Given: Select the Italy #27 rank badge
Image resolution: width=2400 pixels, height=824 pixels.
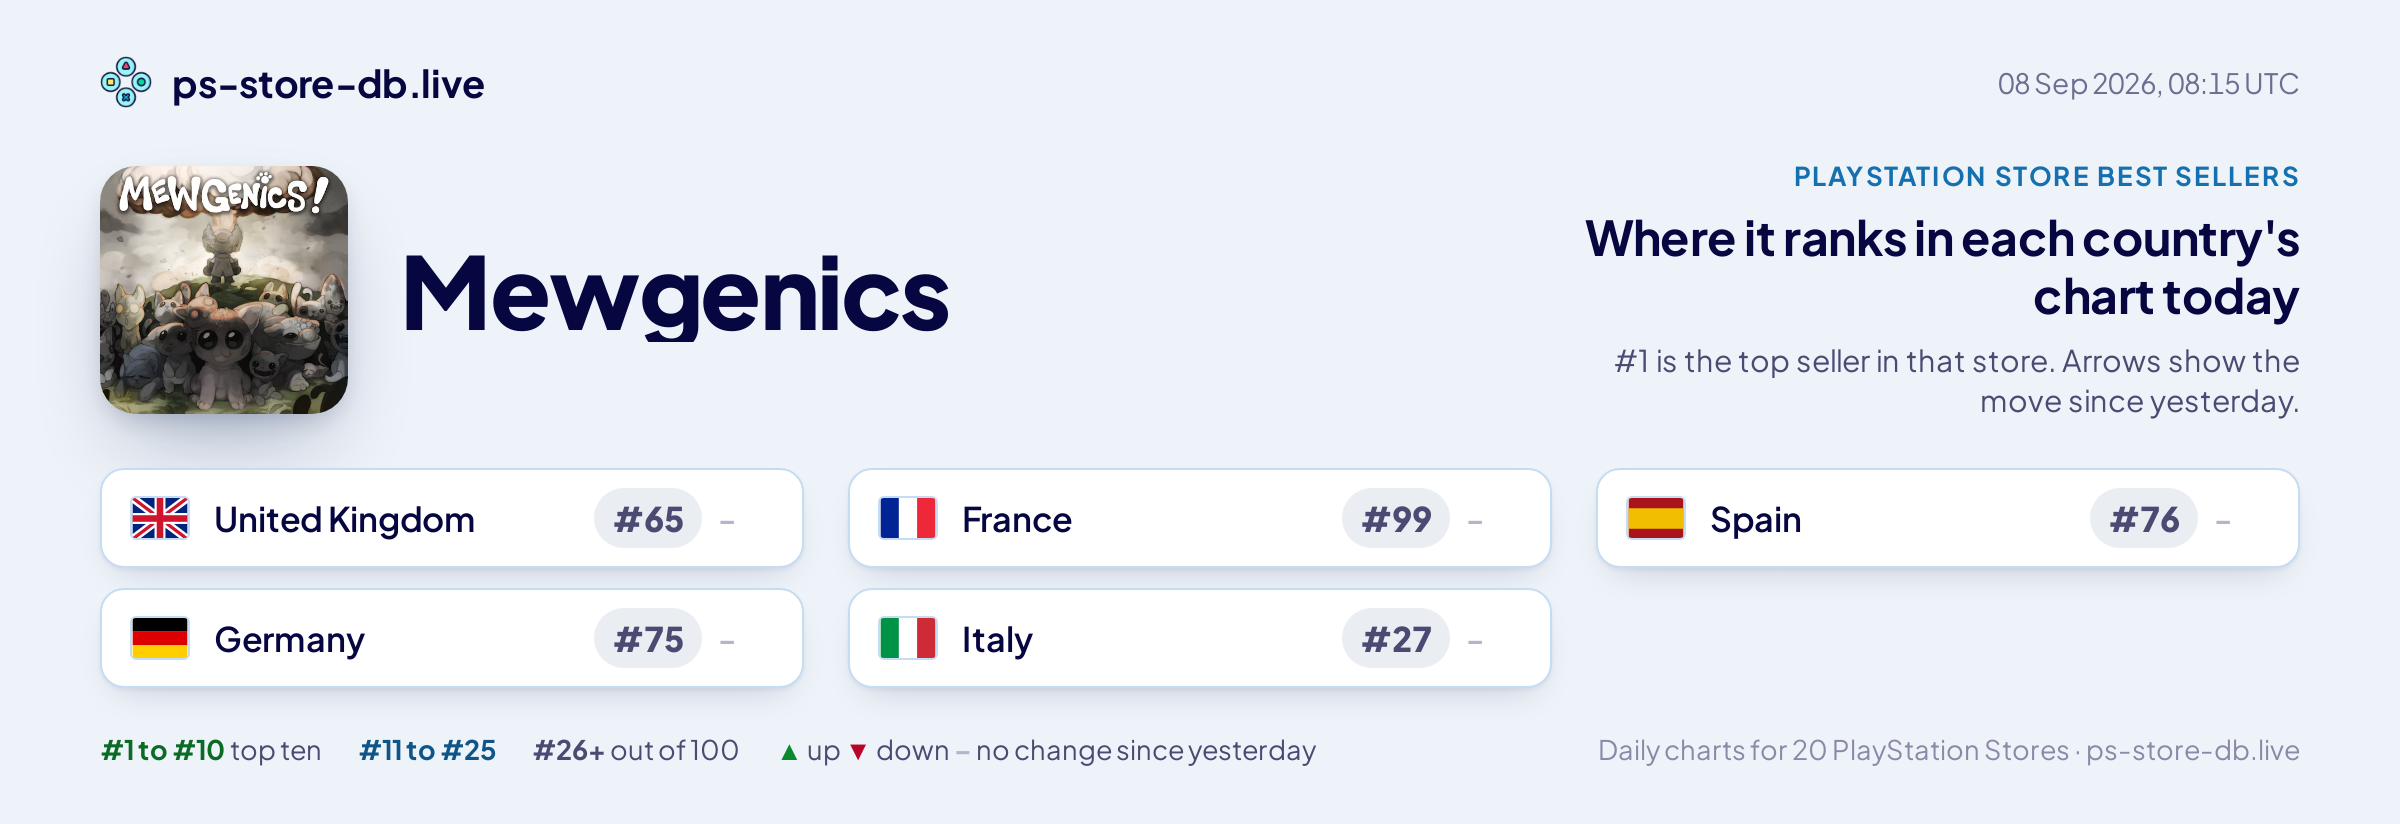Looking at the screenshot, I should point(1396,638).
